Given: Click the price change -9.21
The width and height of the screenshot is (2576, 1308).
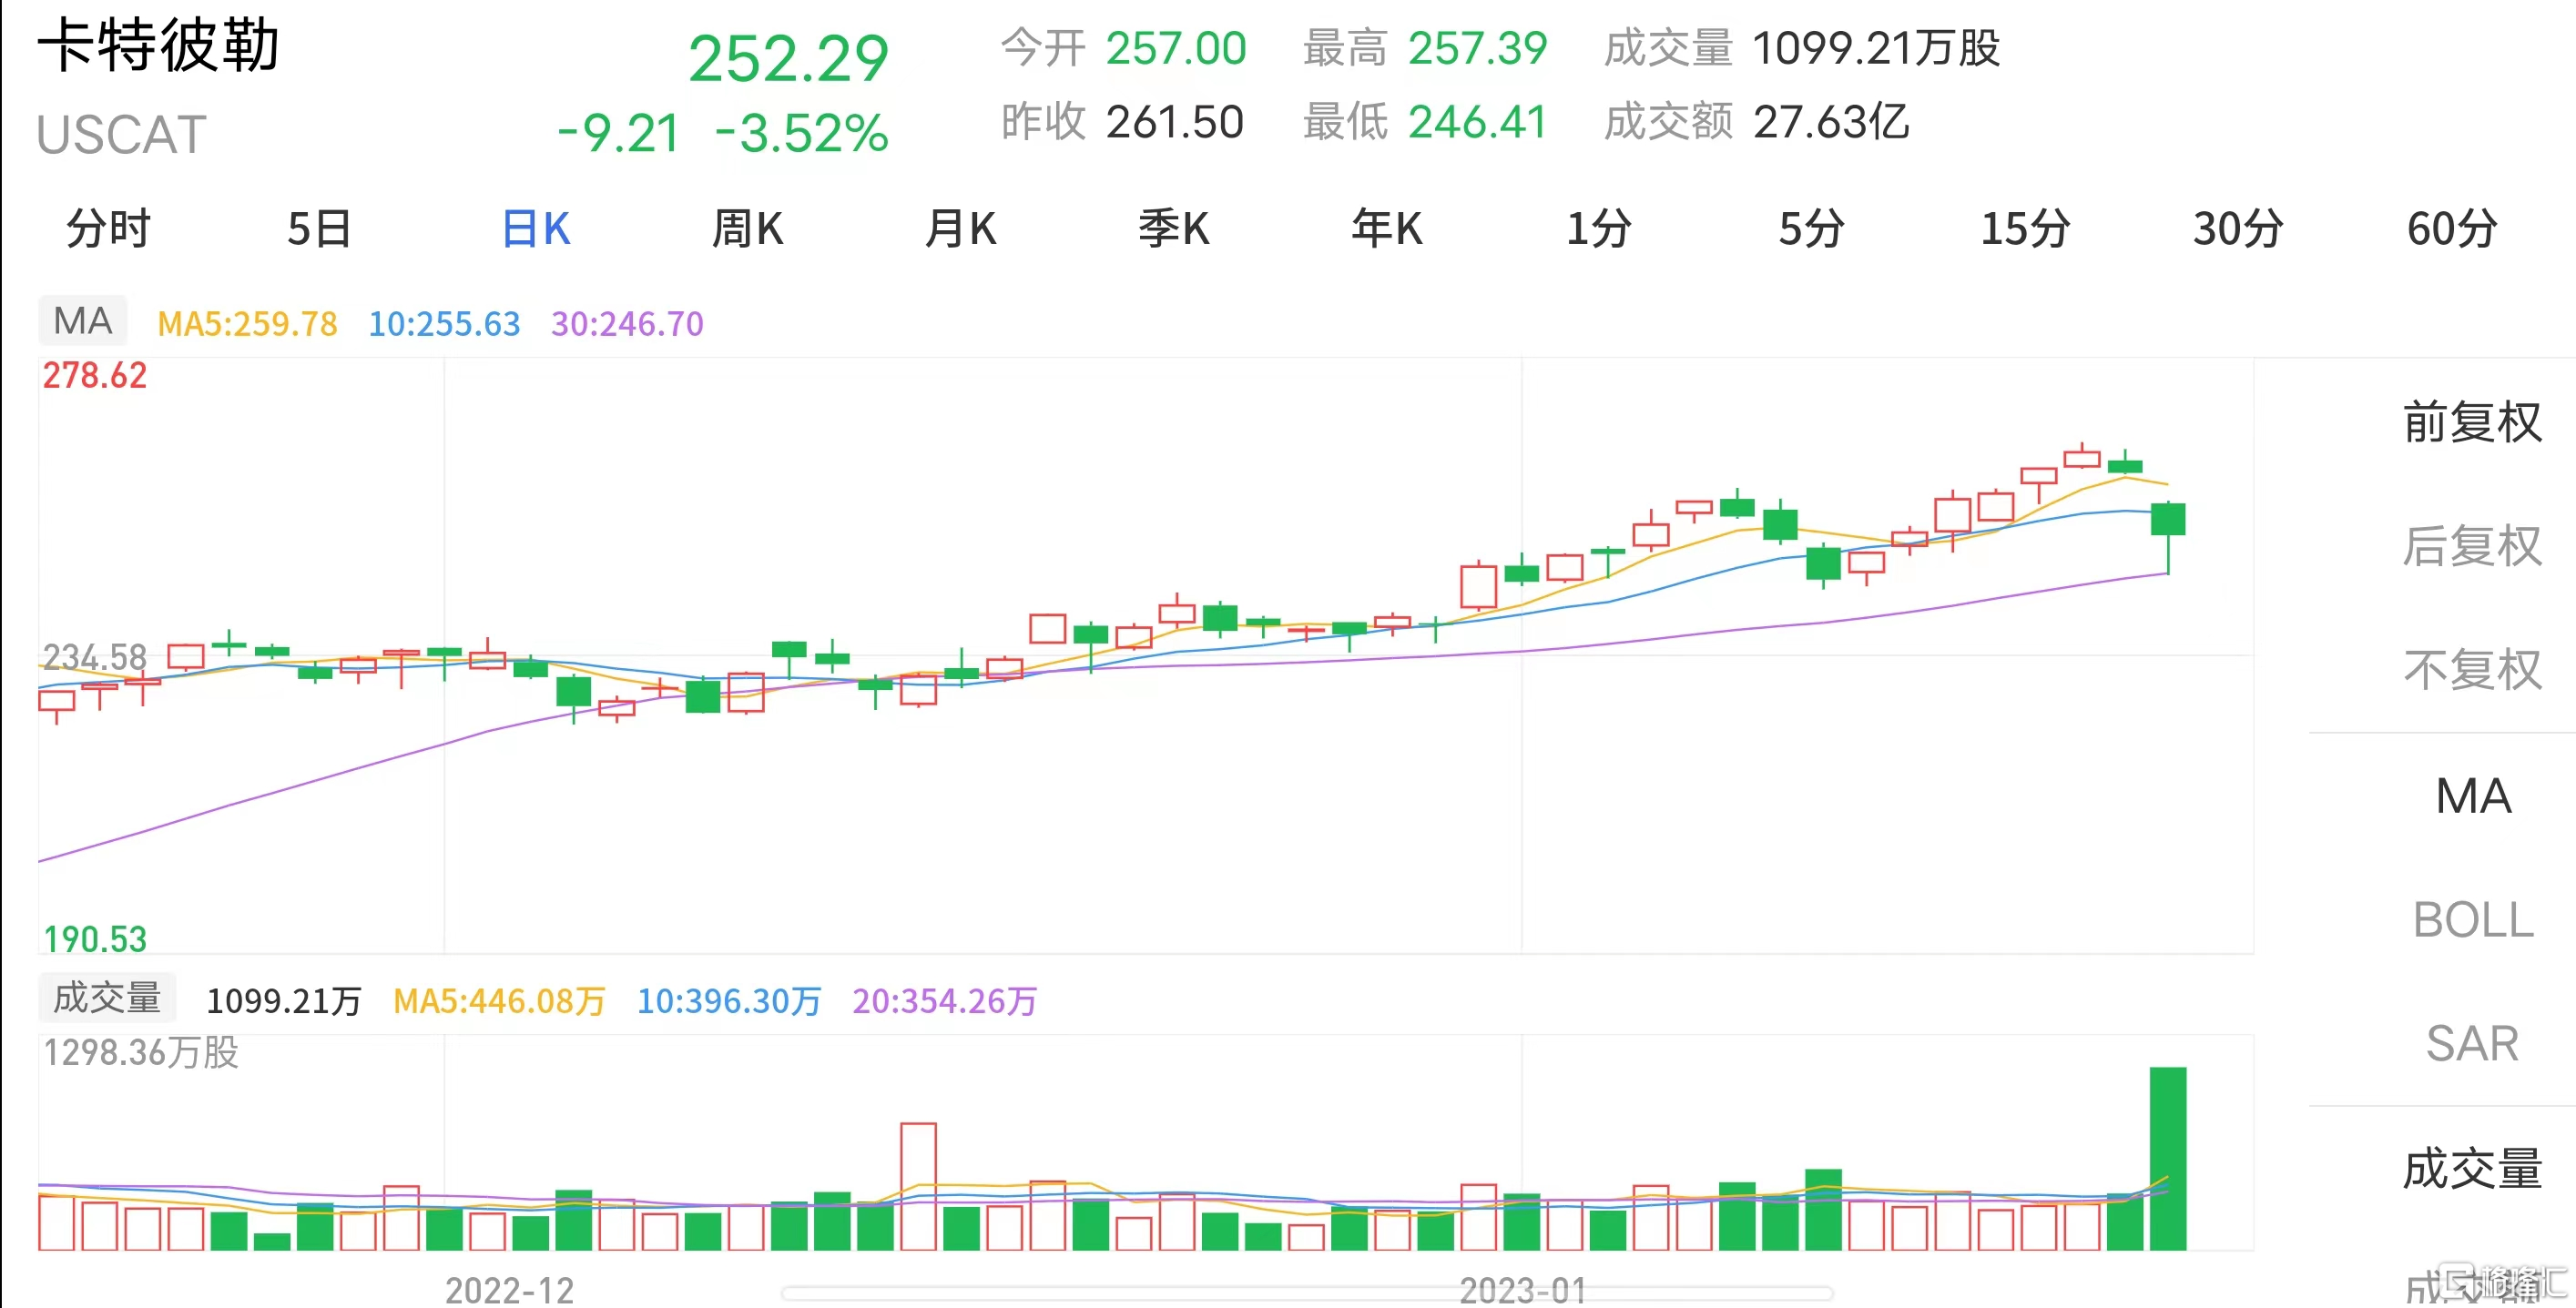Looking at the screenshot, I should coord(618,133).
